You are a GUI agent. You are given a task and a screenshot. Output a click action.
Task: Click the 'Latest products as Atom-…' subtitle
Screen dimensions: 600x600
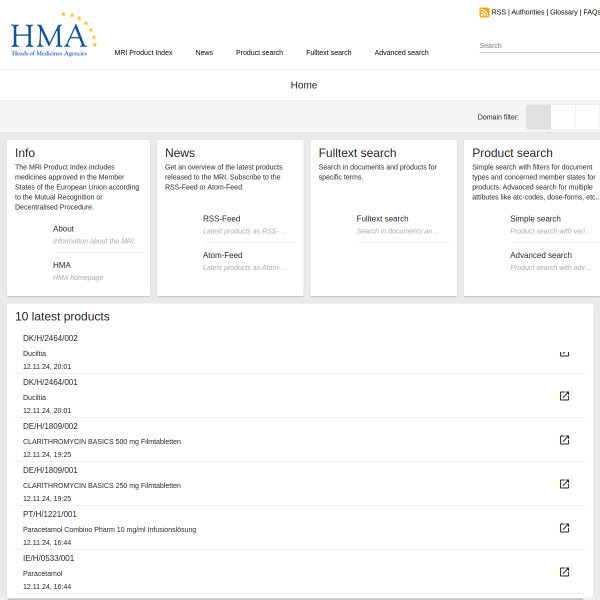(x=245, y=267)
